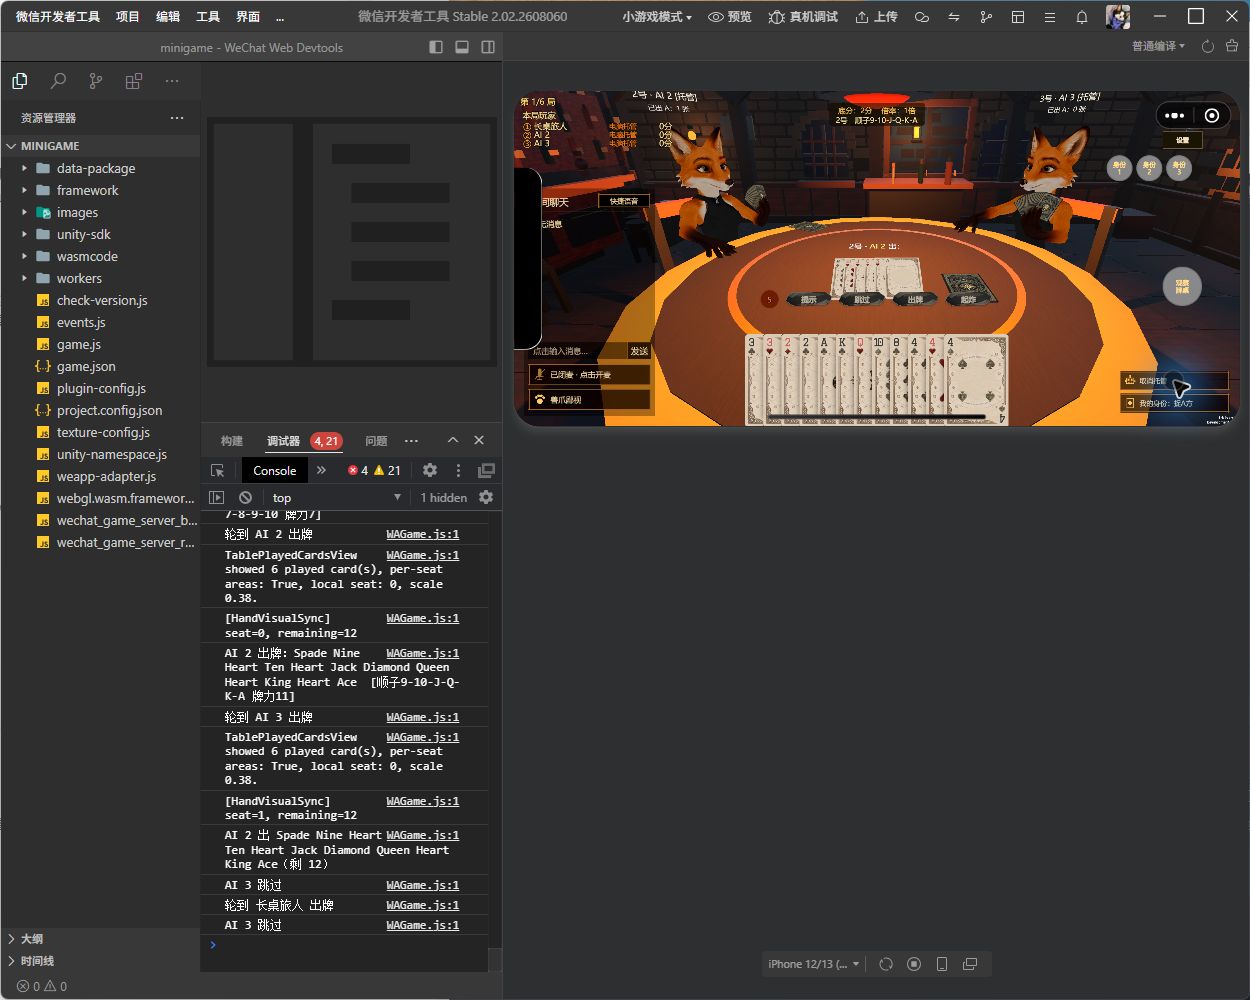Click the game chat message input field
1250x1000 pixels.
pyautogui.click(x=577, y=351)
